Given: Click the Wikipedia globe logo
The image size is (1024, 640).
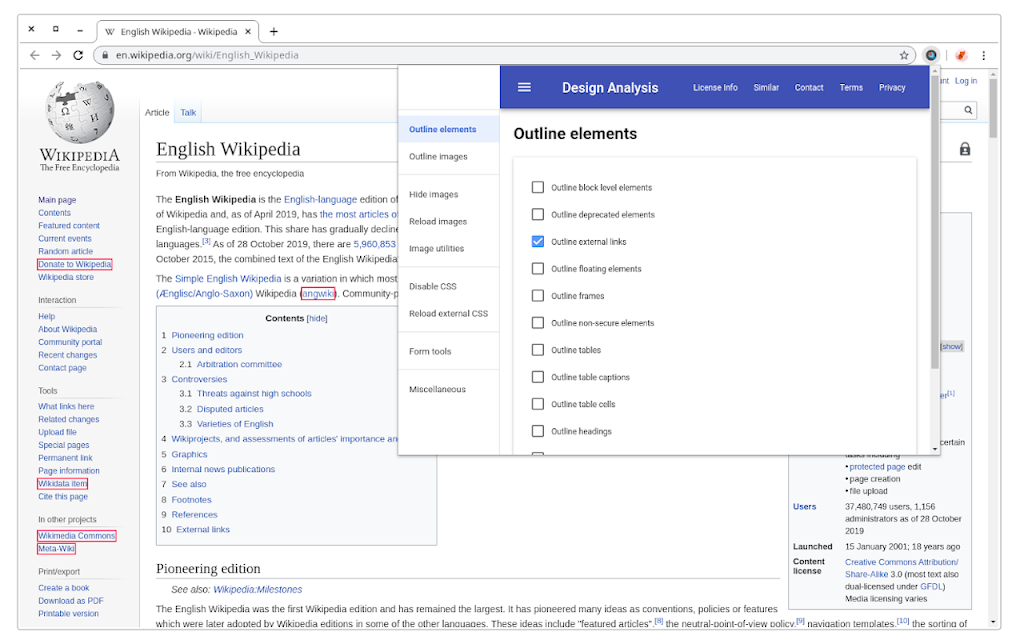Looking at the screenshot, I should [x=80, y=112].
